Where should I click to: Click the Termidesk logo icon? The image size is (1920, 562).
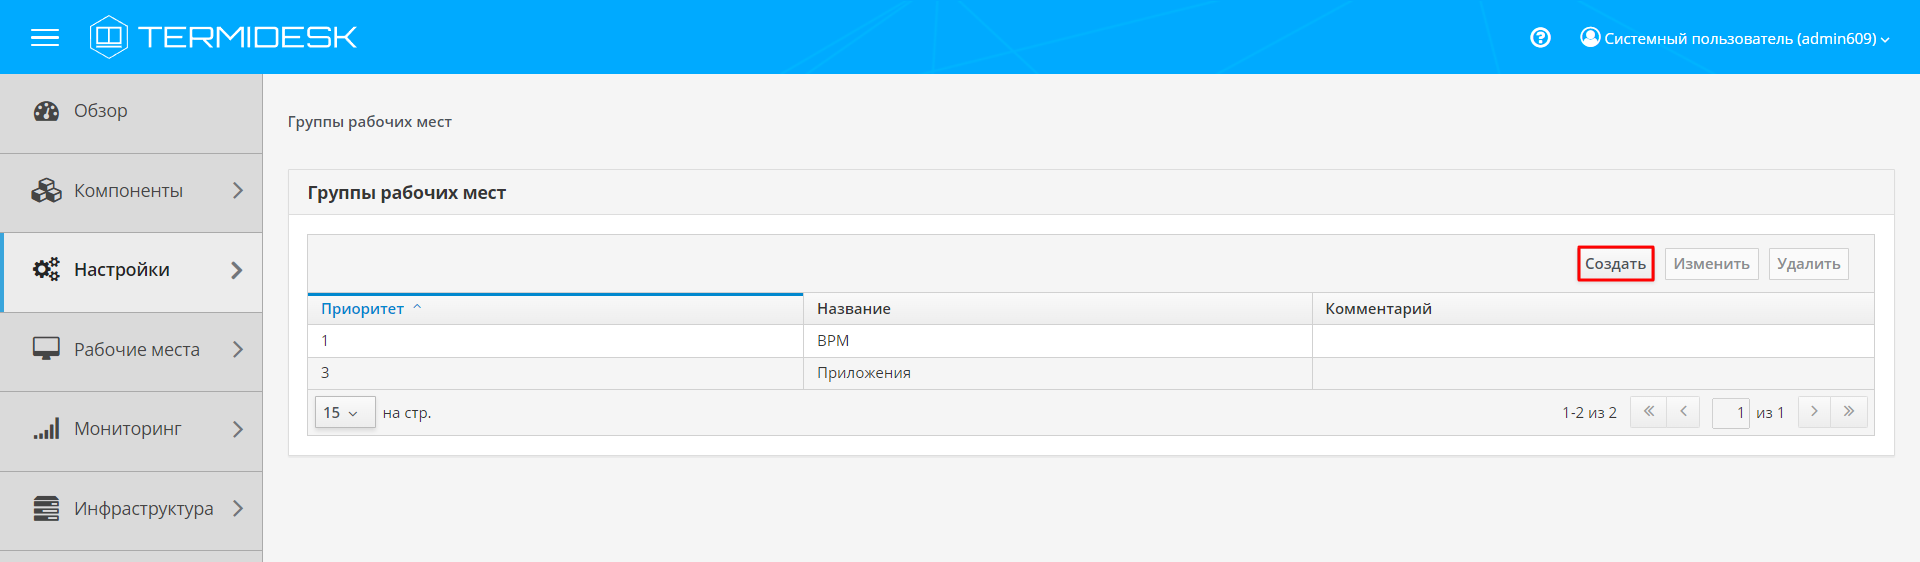108,37
